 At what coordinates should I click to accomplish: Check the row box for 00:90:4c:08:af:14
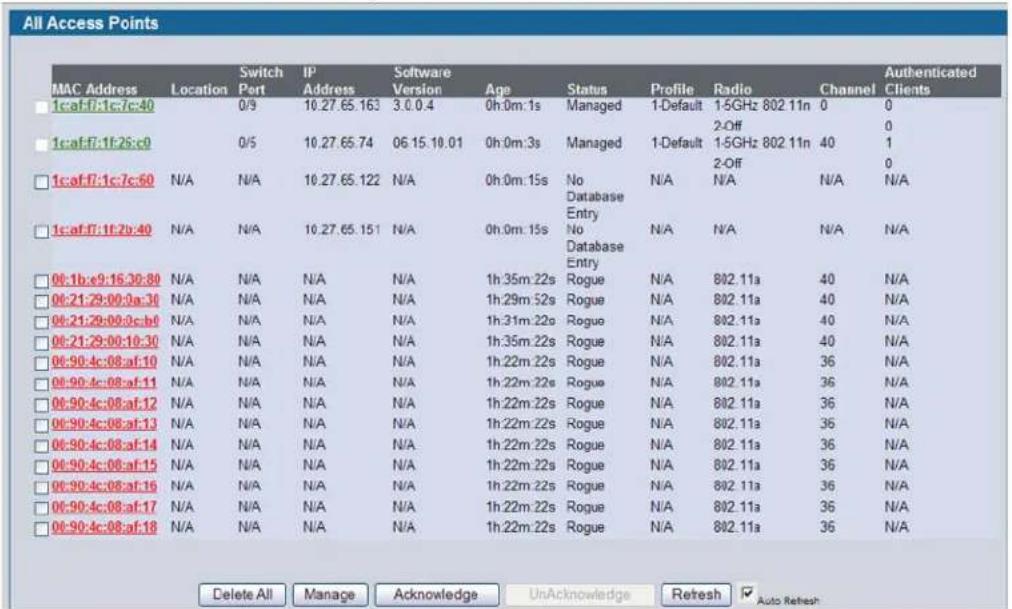(41, 446)
